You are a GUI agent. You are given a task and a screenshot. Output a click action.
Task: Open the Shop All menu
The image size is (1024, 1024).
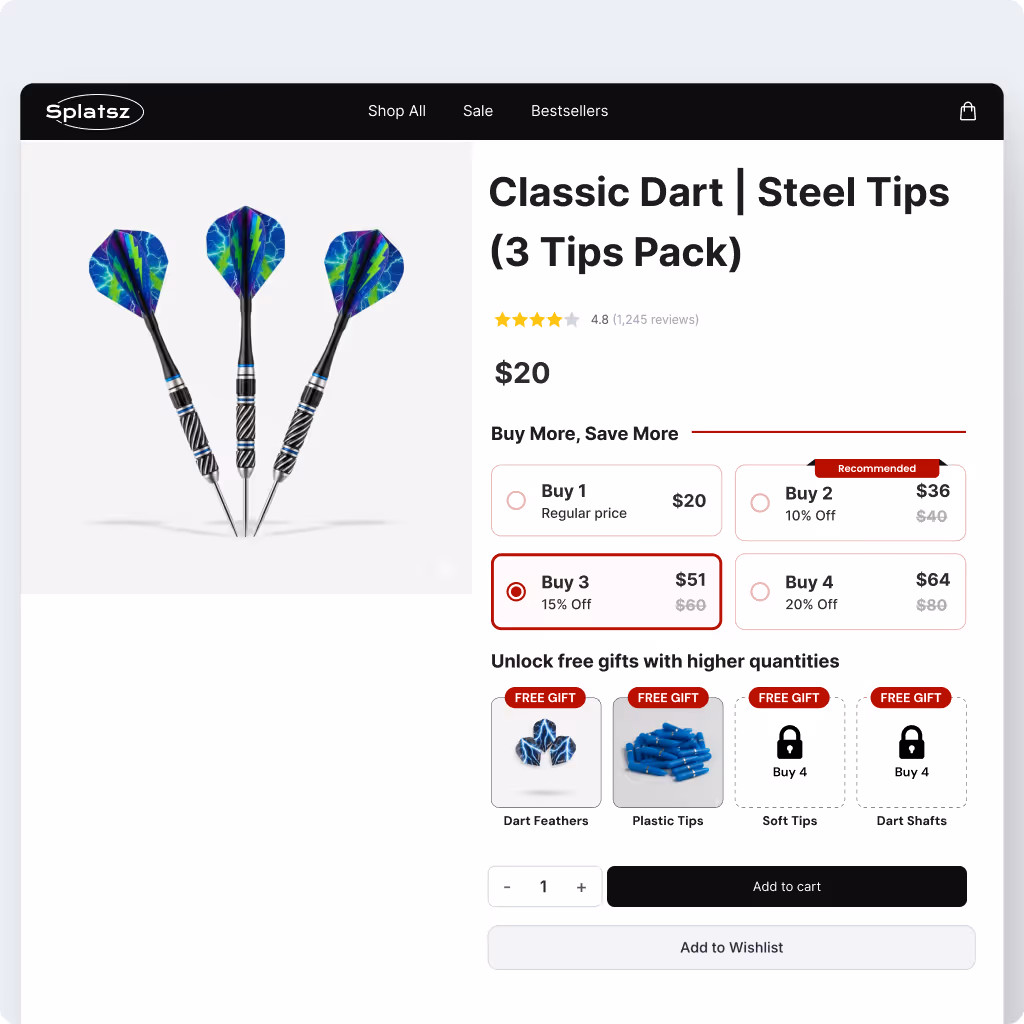coord(396,111)
